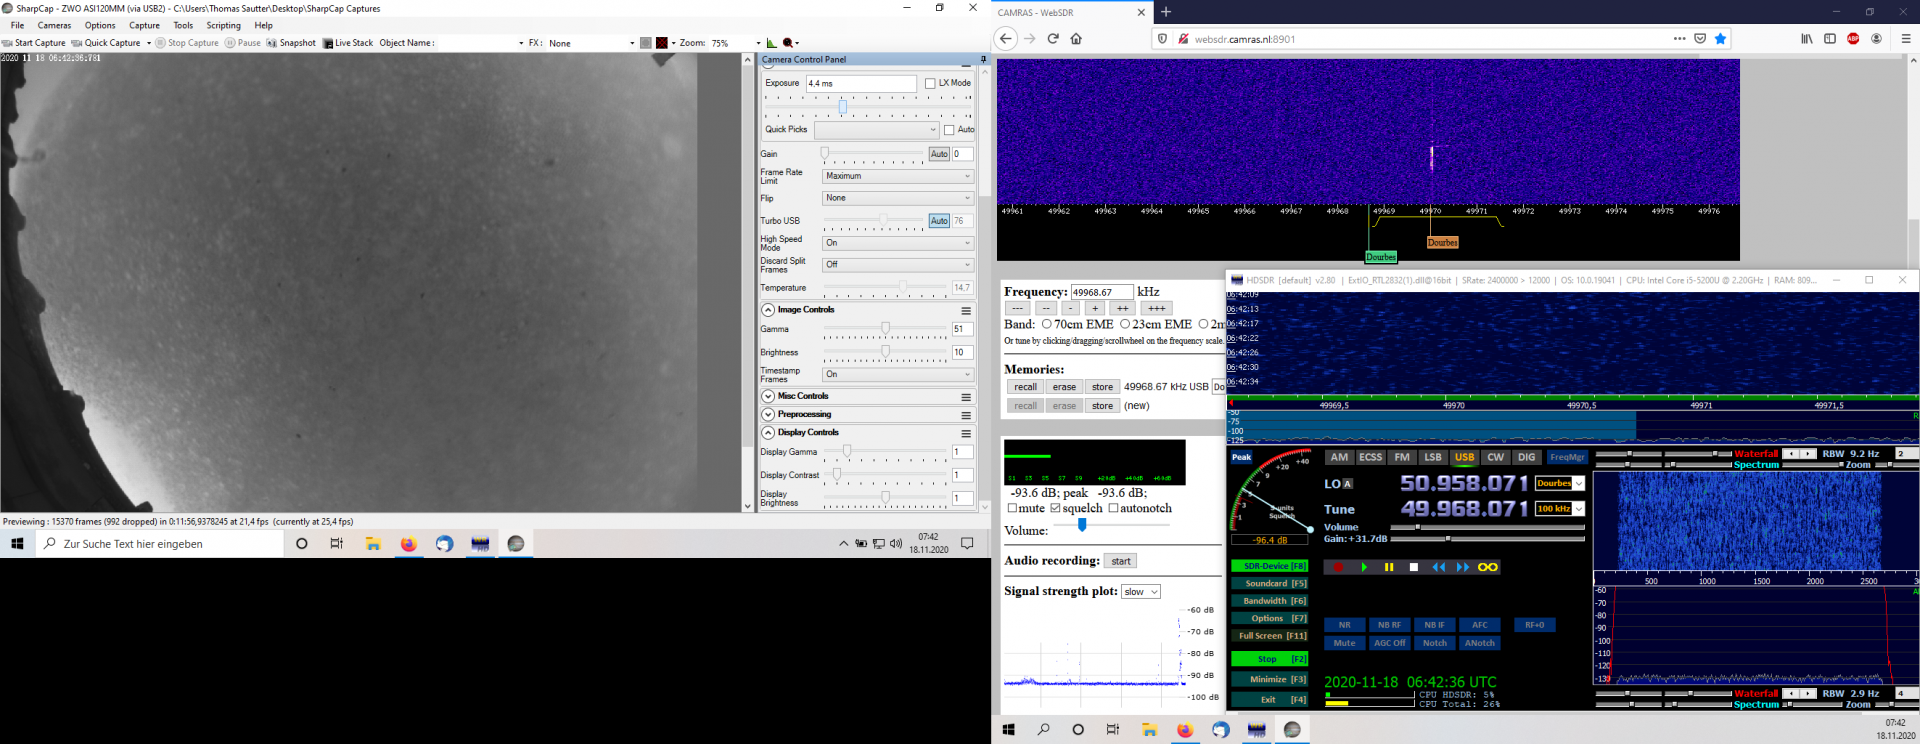Viewport: 1920px width, 744px height.
Task: Select CW mode in HDSDR
Action: coord(1495,457)
